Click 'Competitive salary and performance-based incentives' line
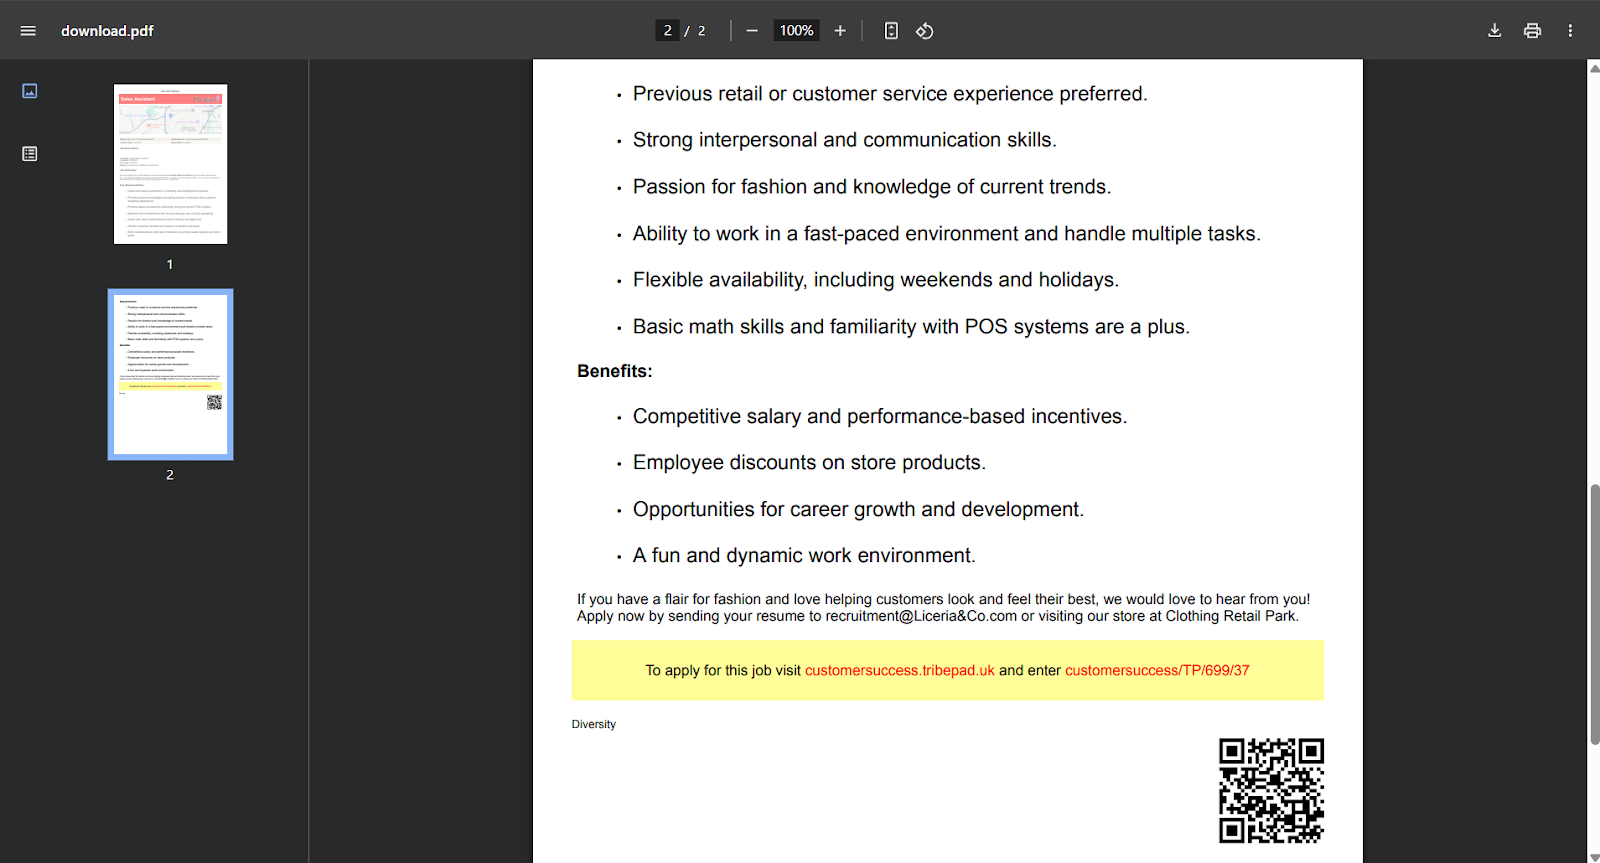1600x863 pixels. click(x=880, y=416)
